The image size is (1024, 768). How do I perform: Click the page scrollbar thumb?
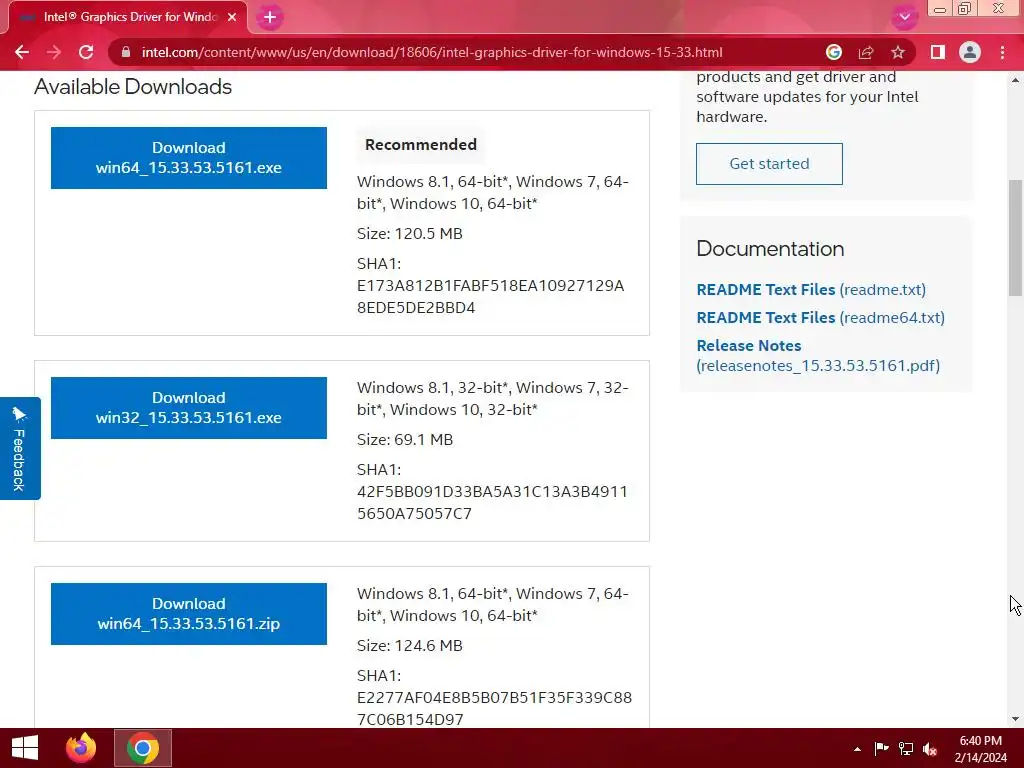(1016, 238)
